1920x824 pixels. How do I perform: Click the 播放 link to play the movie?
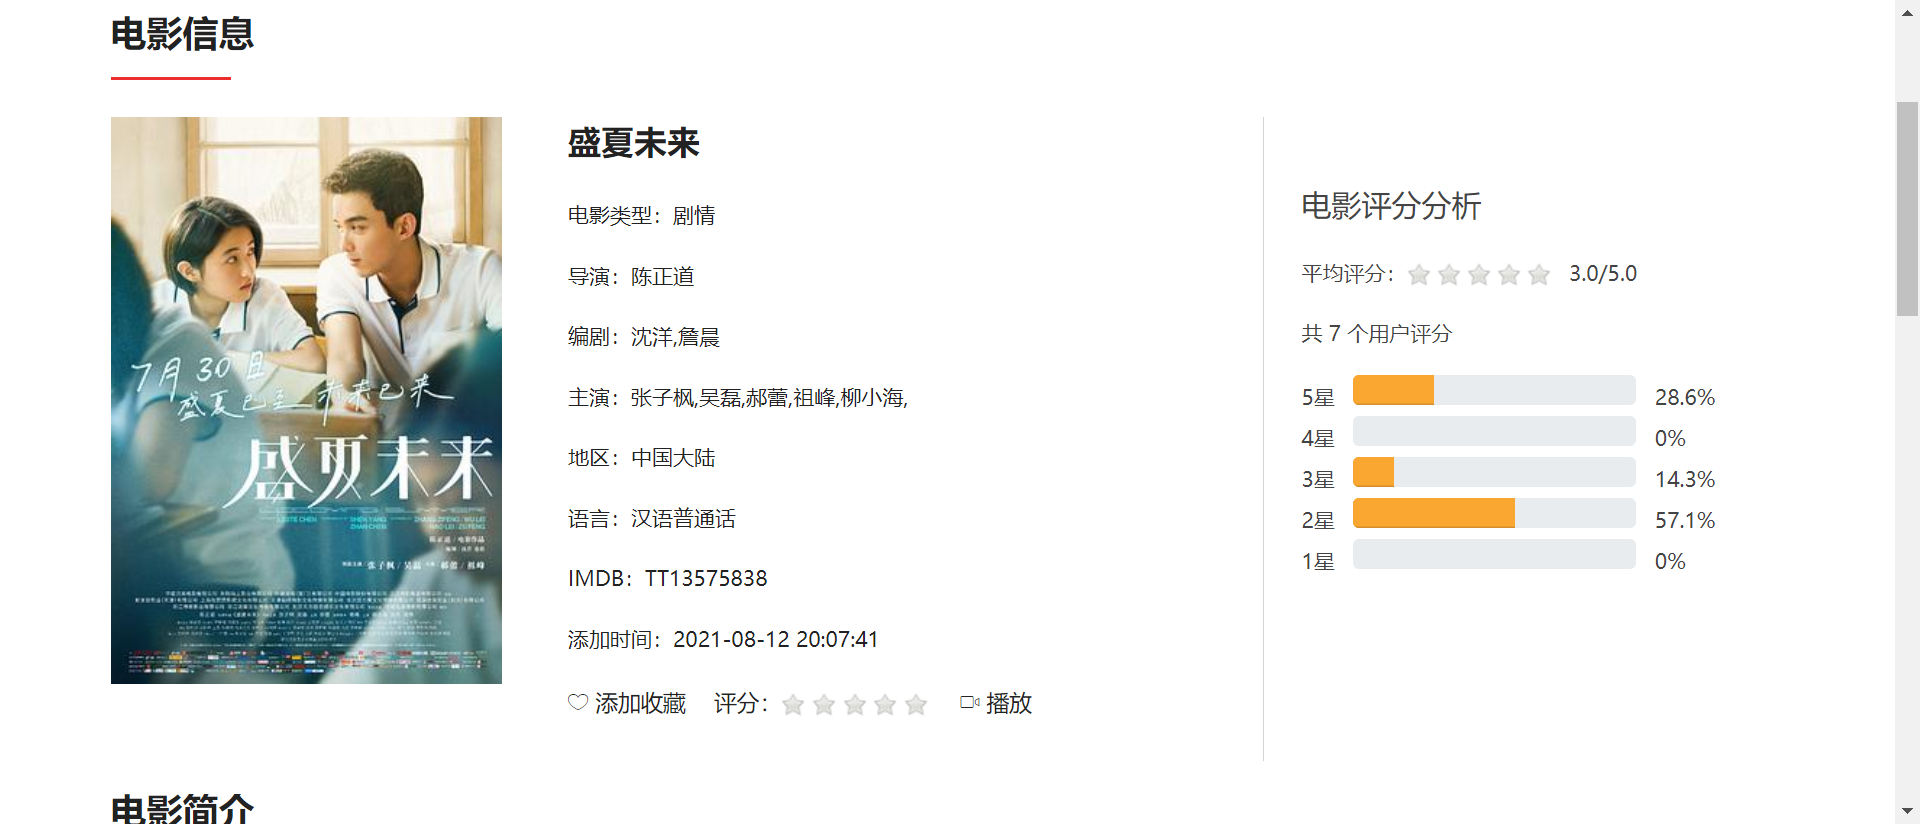pos(1009,704)
